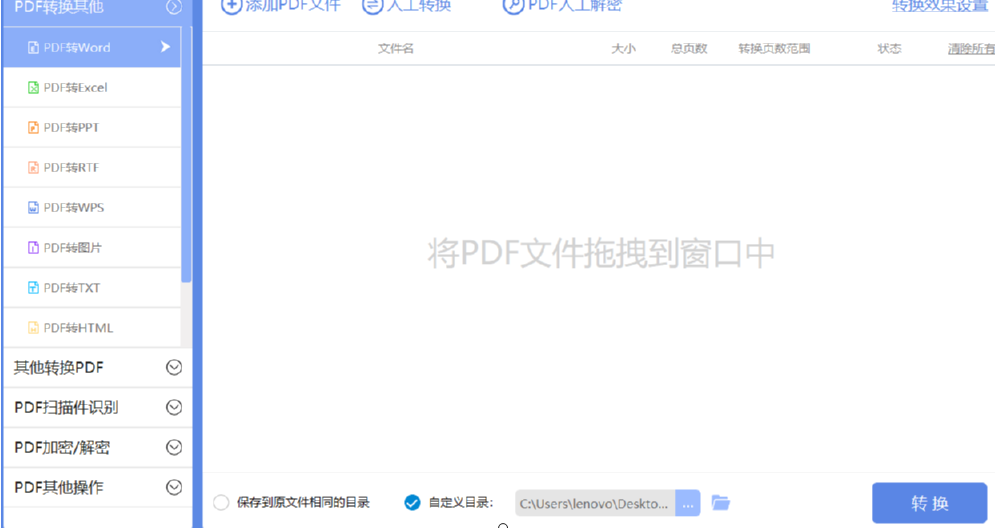The width and height of the screenshot is (995, 532).
Task: Click the RTF file icon
Action: [x=34, y=168]
